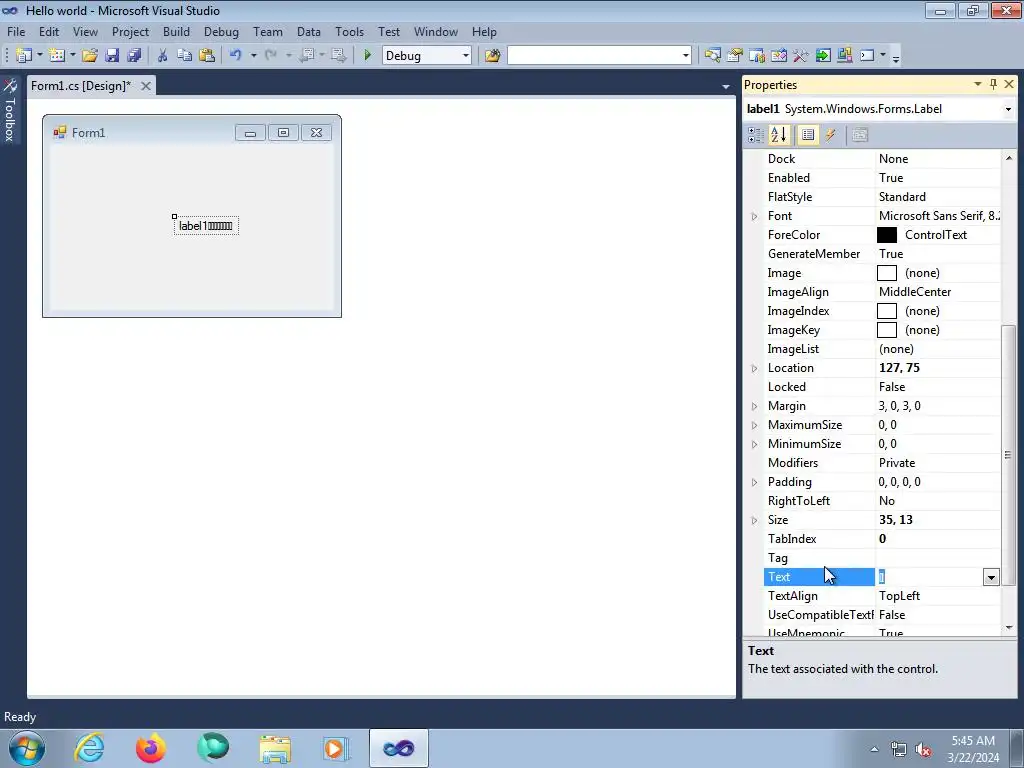Open Windows Media Player from taskbar
This screenshot has height=768, width=1024.
point(336,748)
